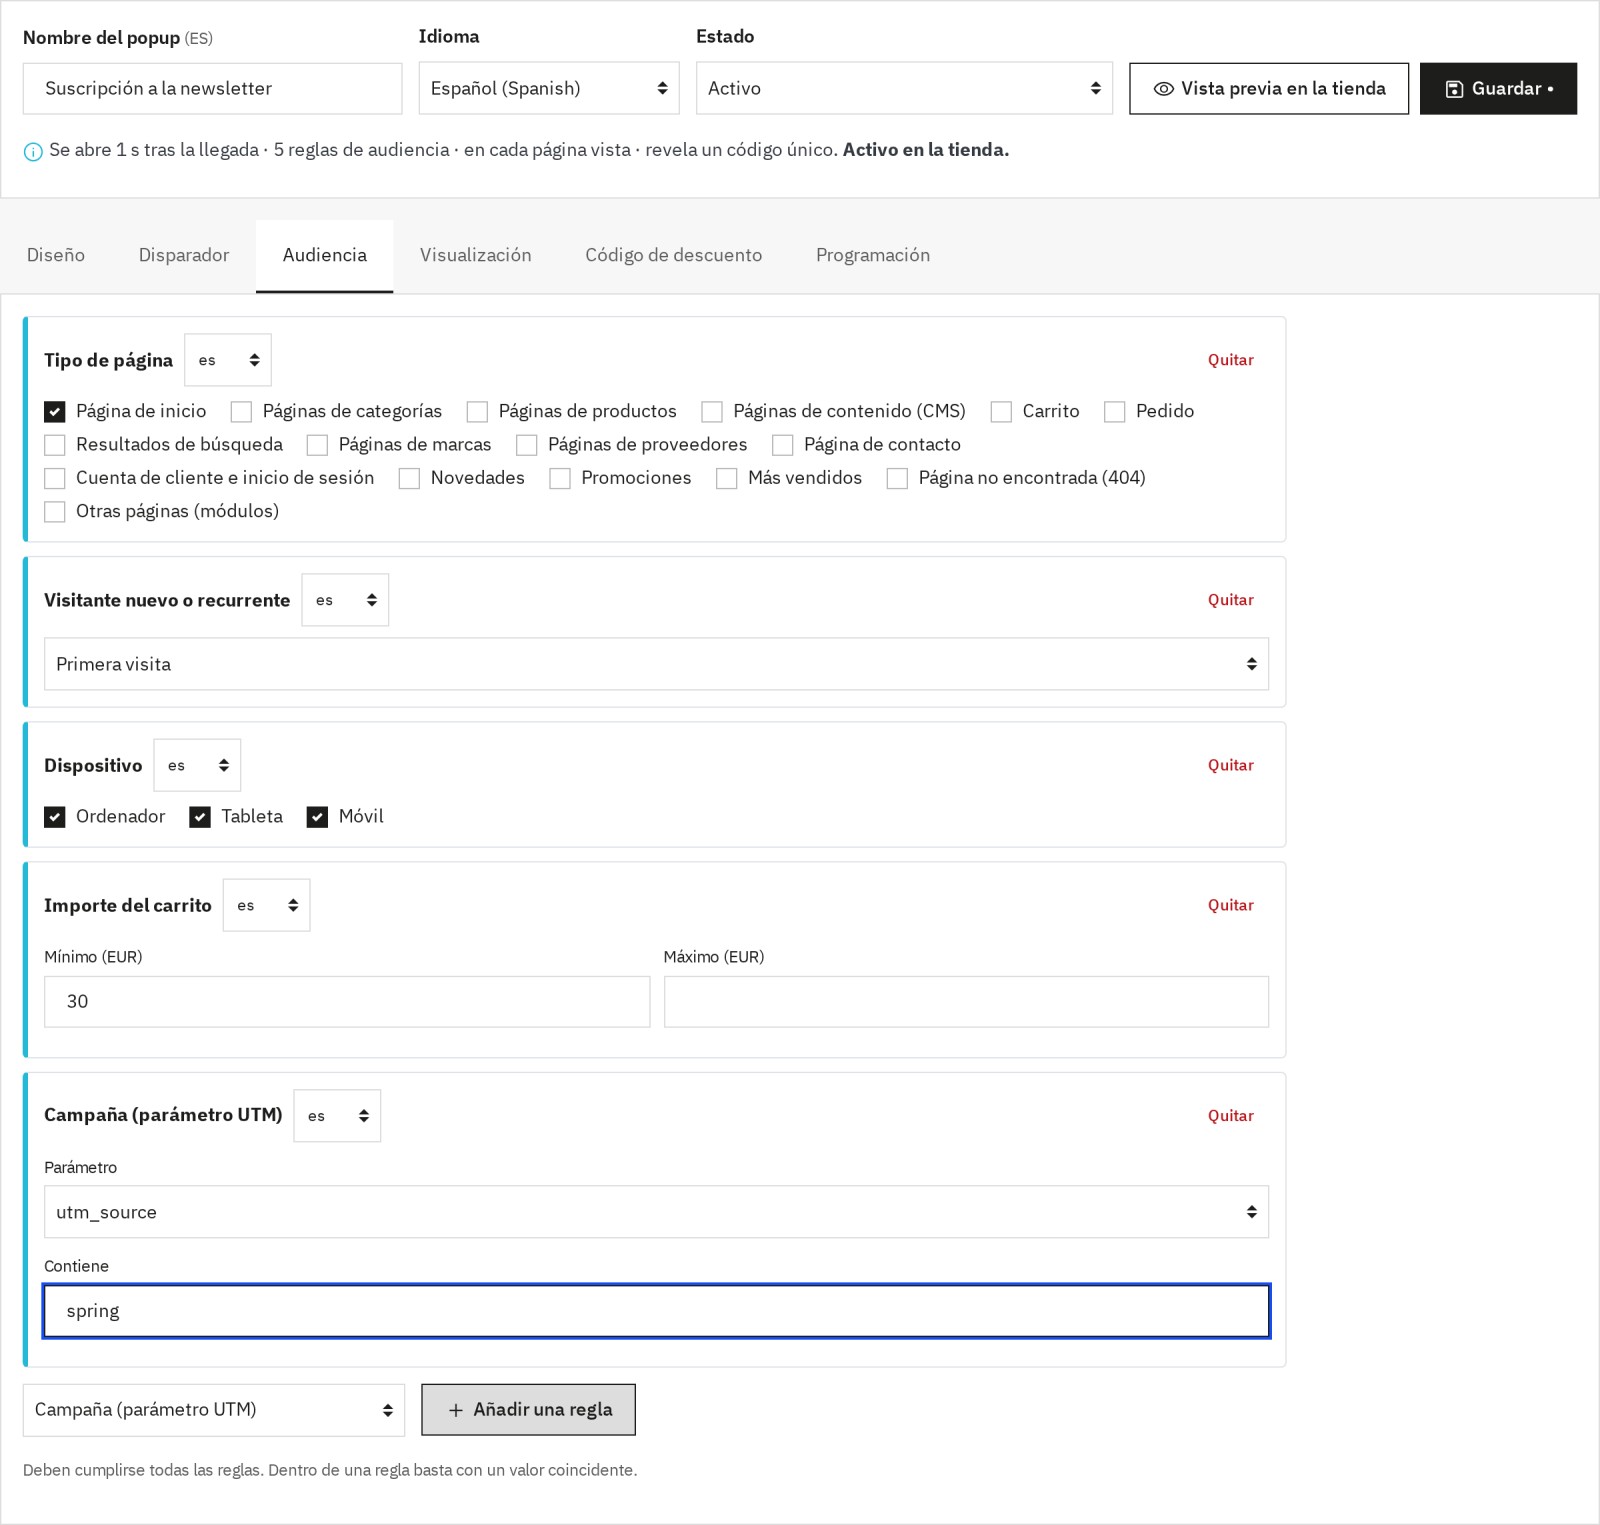Open the Idioma dropdown
The height and width of the screenshot is (1525, 1600).
click(x=549, y=88)
